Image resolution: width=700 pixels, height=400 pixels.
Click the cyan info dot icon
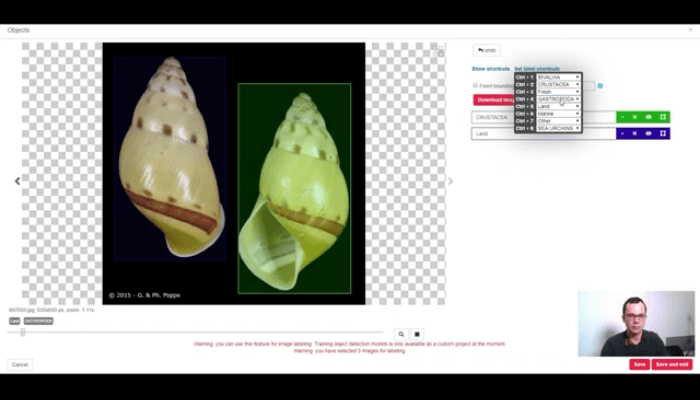coord(600,86)
